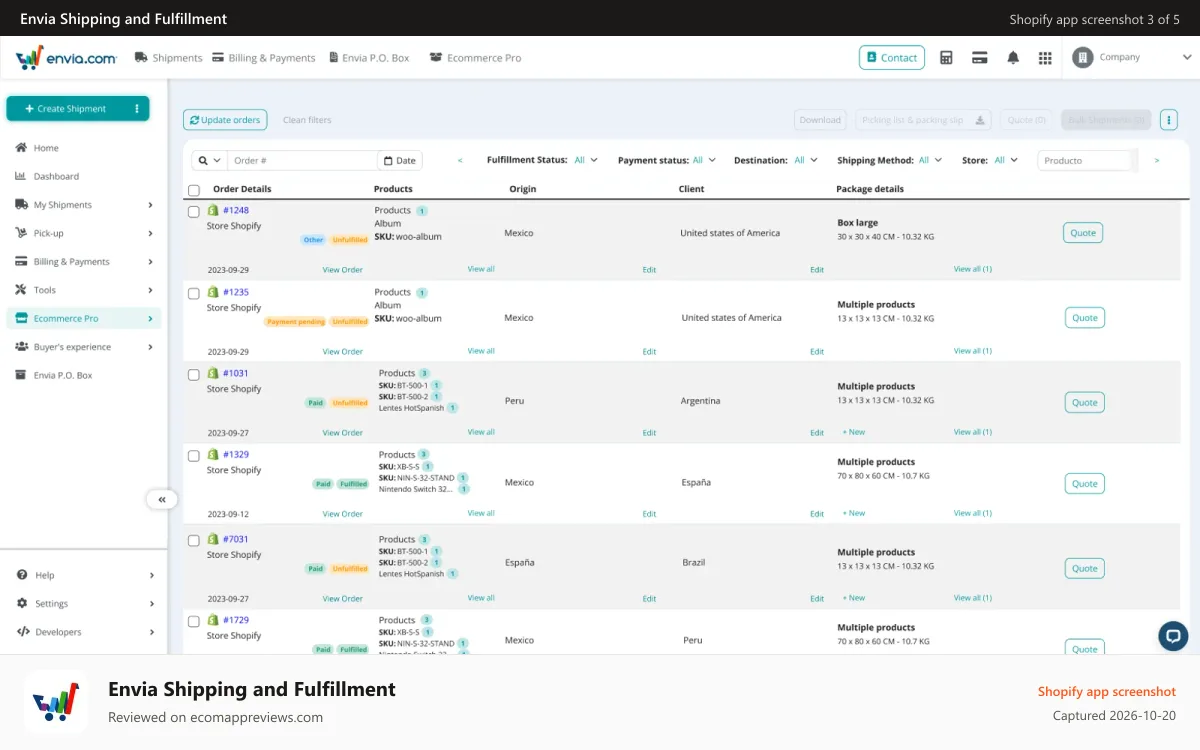
Task: Expand the Settings menu in sidebar
Action: [x=84, y=604]
